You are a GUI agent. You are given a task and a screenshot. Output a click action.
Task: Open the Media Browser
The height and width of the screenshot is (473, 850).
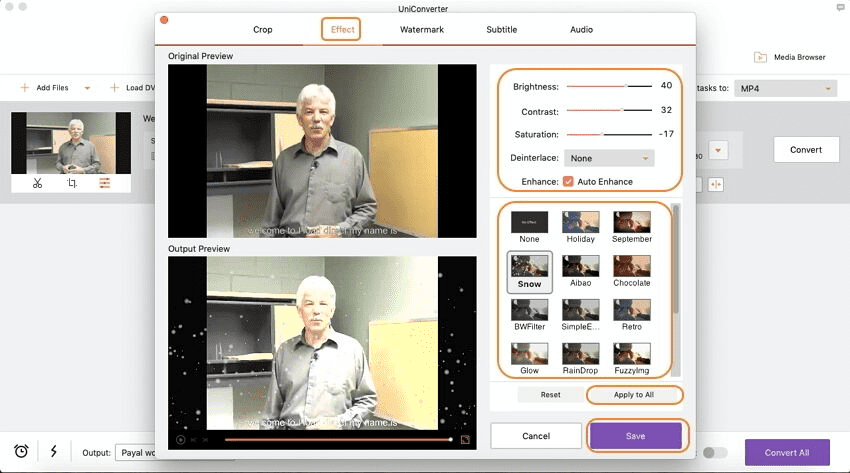(790, 57)
